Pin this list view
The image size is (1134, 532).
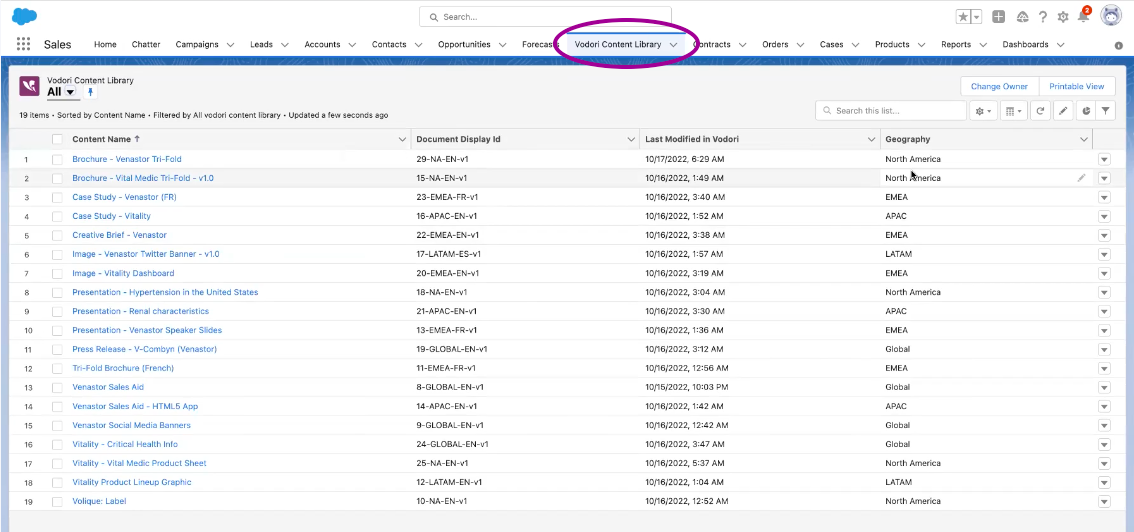click(90, 92)
